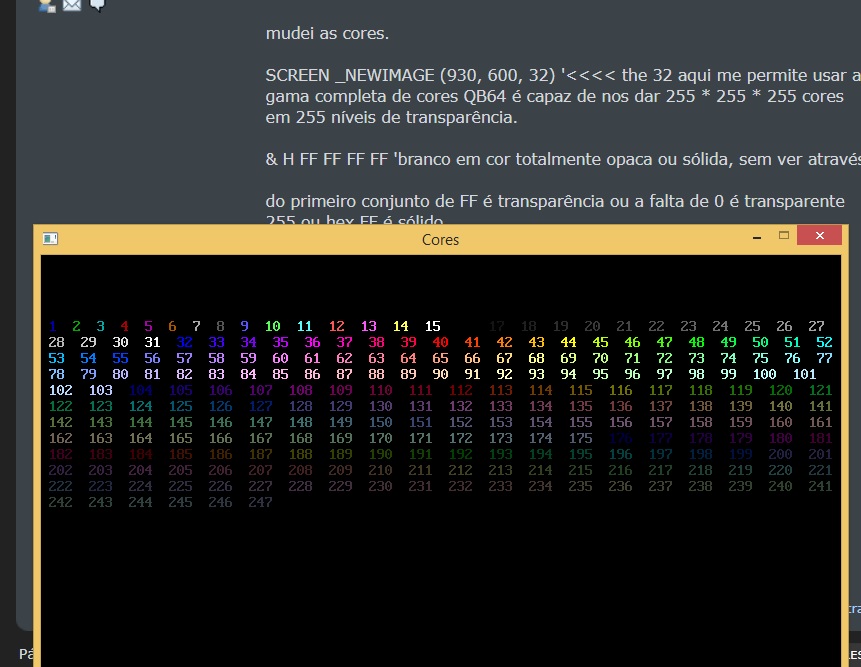Select the yellow color number 14
This screenshot has height=667, width=861.
[400, 326]
